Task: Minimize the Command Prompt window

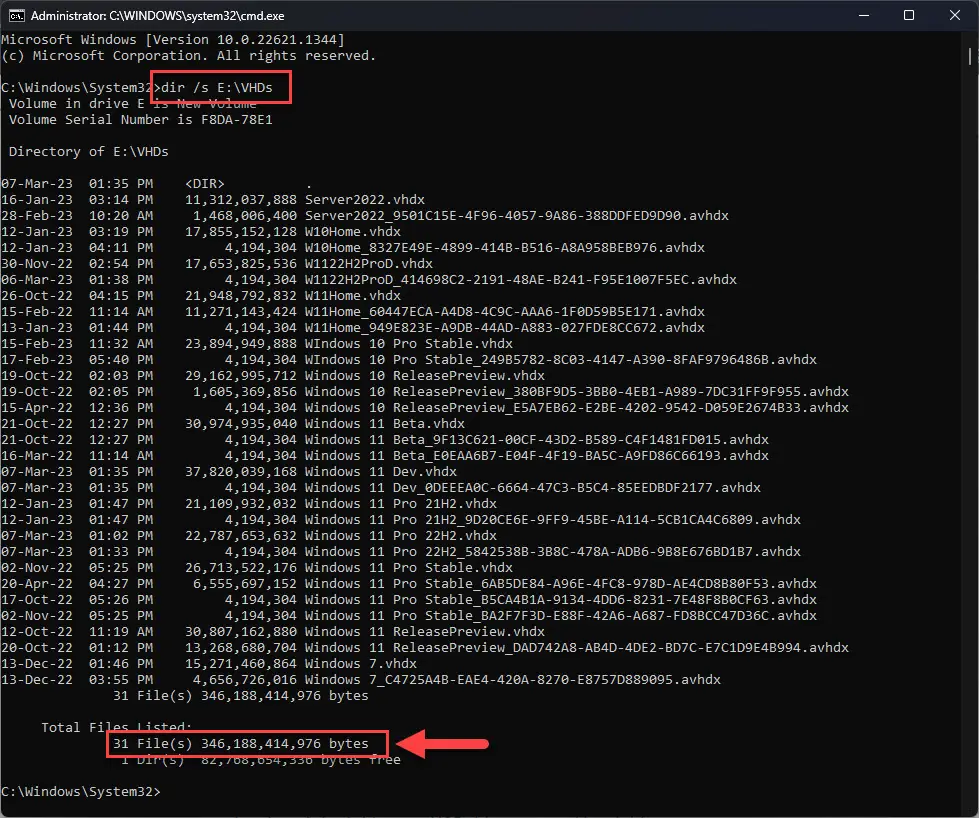Action: pyautogui.click(x=864, y=16)
